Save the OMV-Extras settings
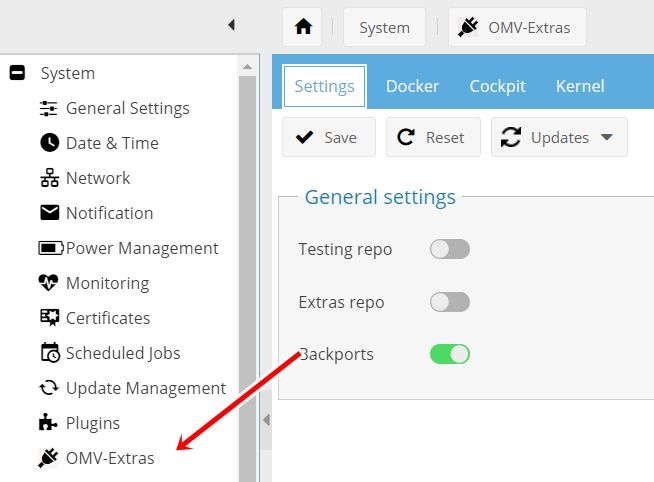This screenshot has height=482, width=654. tap(329, 137)
